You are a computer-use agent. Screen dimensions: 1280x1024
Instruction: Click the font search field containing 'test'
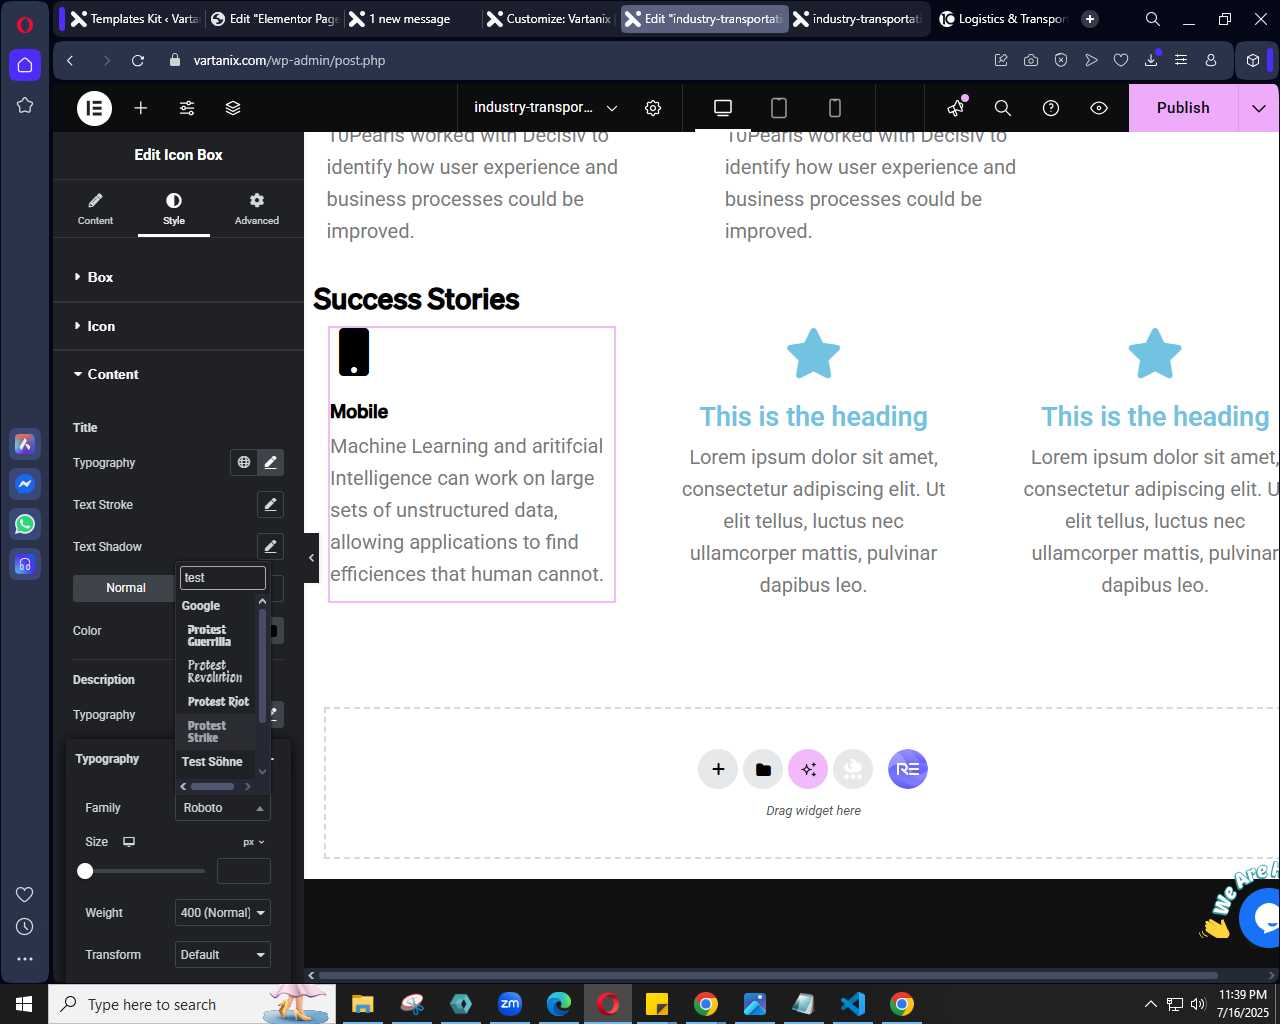click(222, 578)
